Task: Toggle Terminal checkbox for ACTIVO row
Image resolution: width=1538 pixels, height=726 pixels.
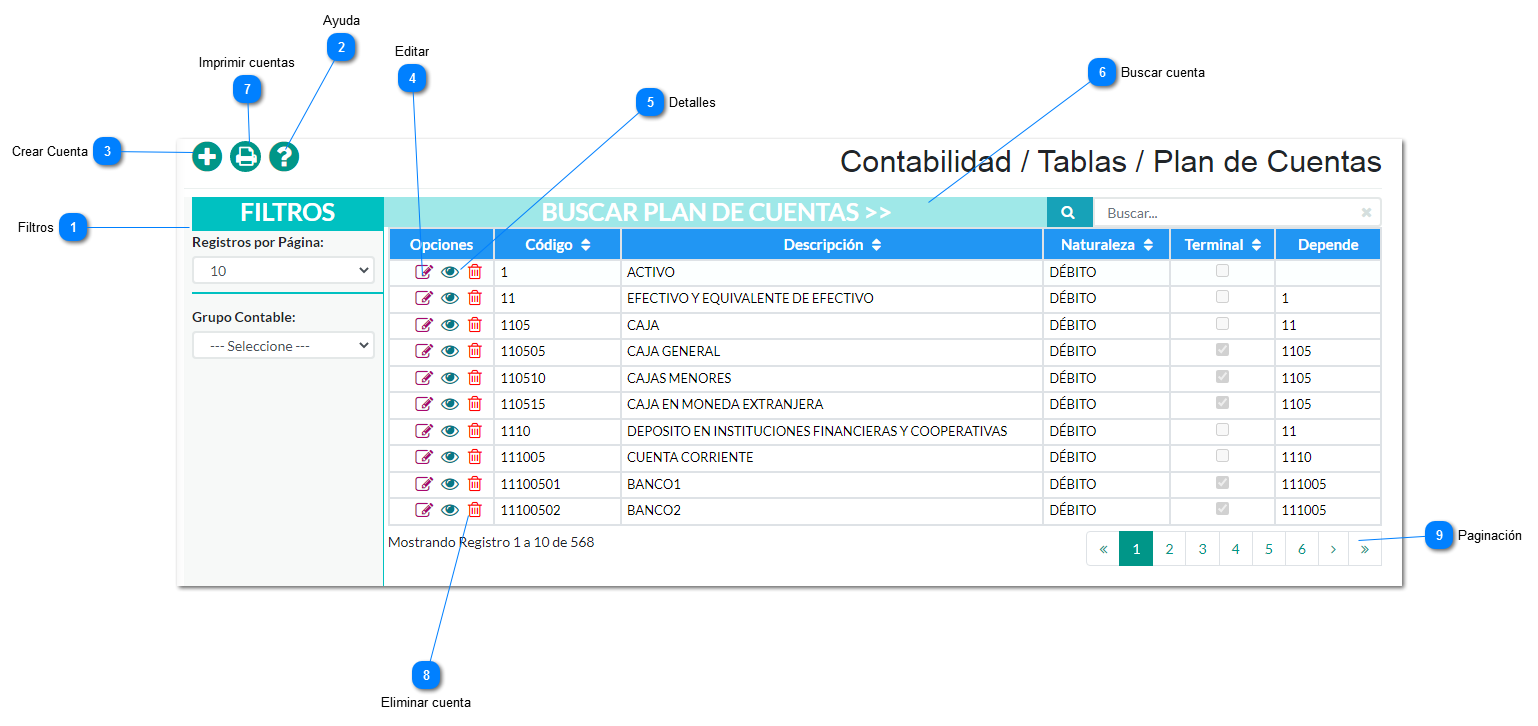Action: coord(1222,270)
